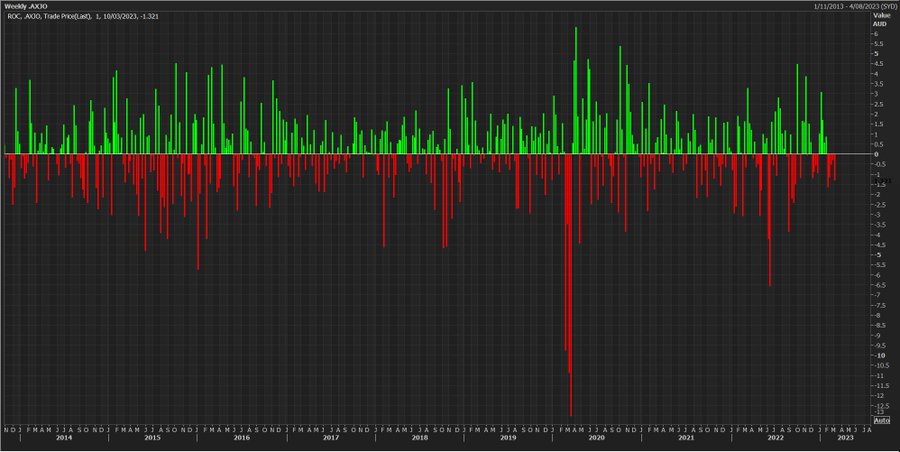Click the Auto scale button
900x452 pixels.
(x=881, y=421)
